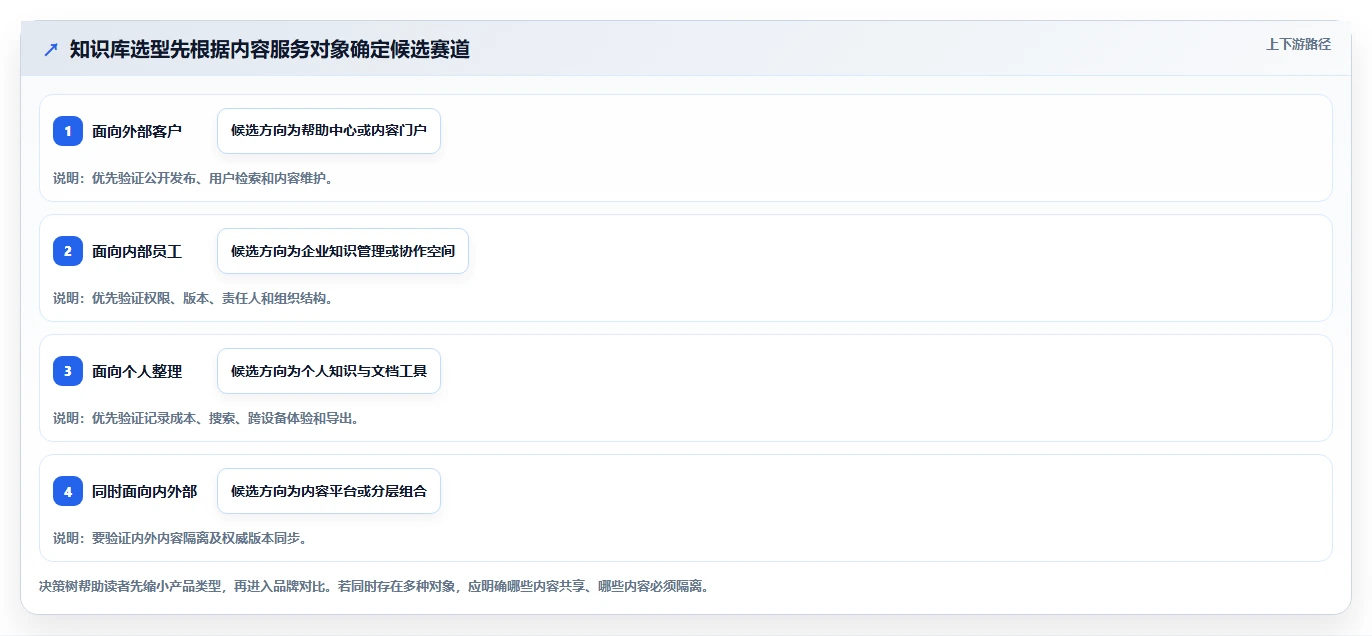Click the 面向内部员工 label
The image size is (1372, 636).
click(137, 251)
